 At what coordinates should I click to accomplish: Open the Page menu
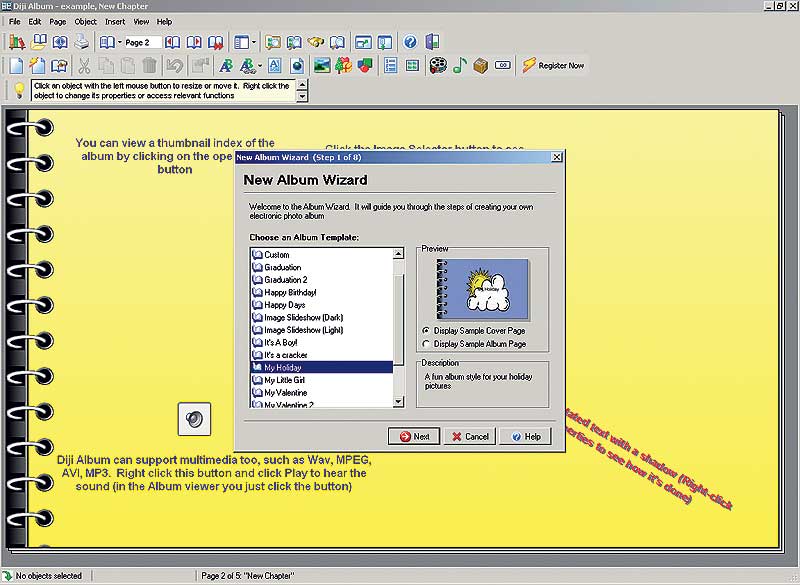click(x=58, y=21)
